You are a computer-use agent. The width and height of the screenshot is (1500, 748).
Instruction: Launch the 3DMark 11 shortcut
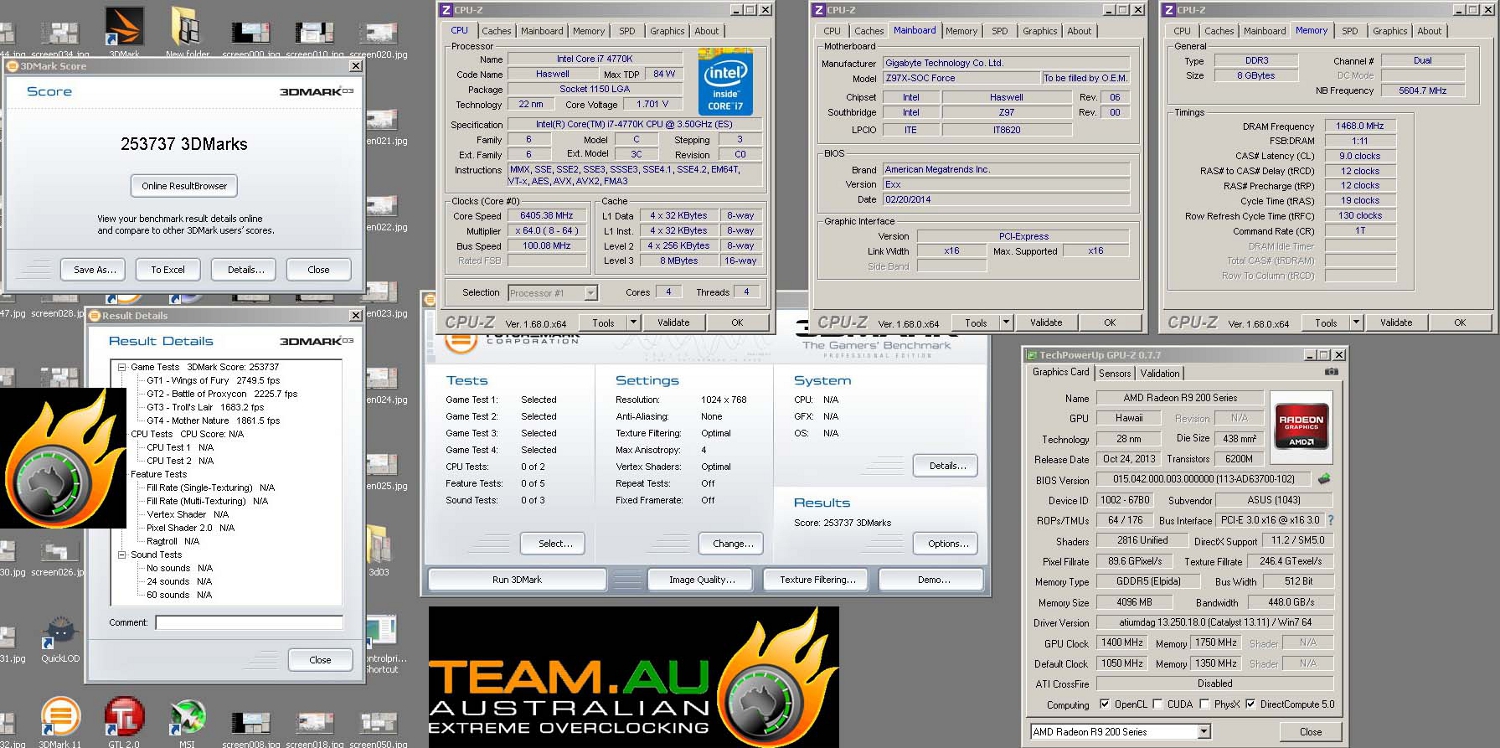(x=60, y=723)
